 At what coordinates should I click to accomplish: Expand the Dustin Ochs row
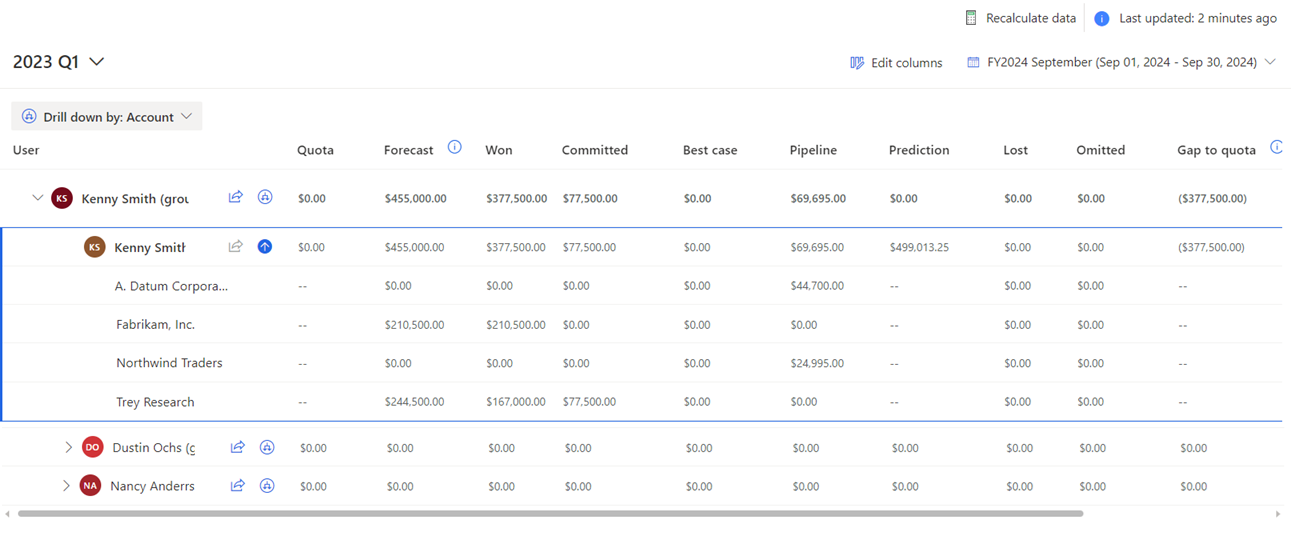tap(68, 448)
